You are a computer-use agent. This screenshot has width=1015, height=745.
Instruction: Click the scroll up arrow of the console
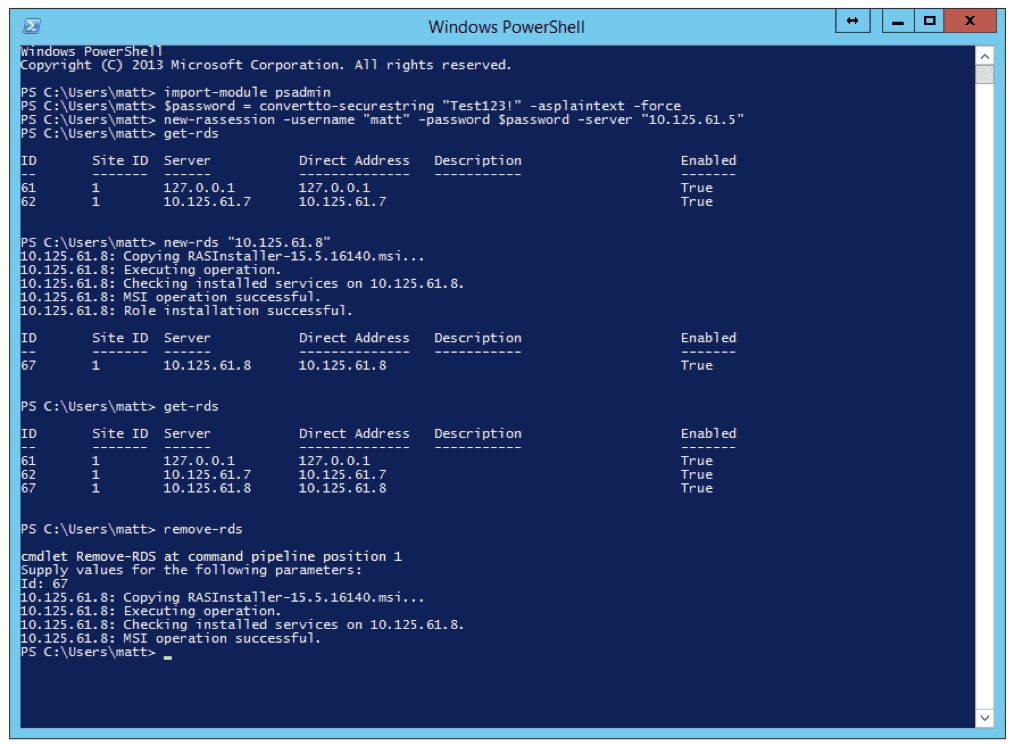[x=985, y=56]
